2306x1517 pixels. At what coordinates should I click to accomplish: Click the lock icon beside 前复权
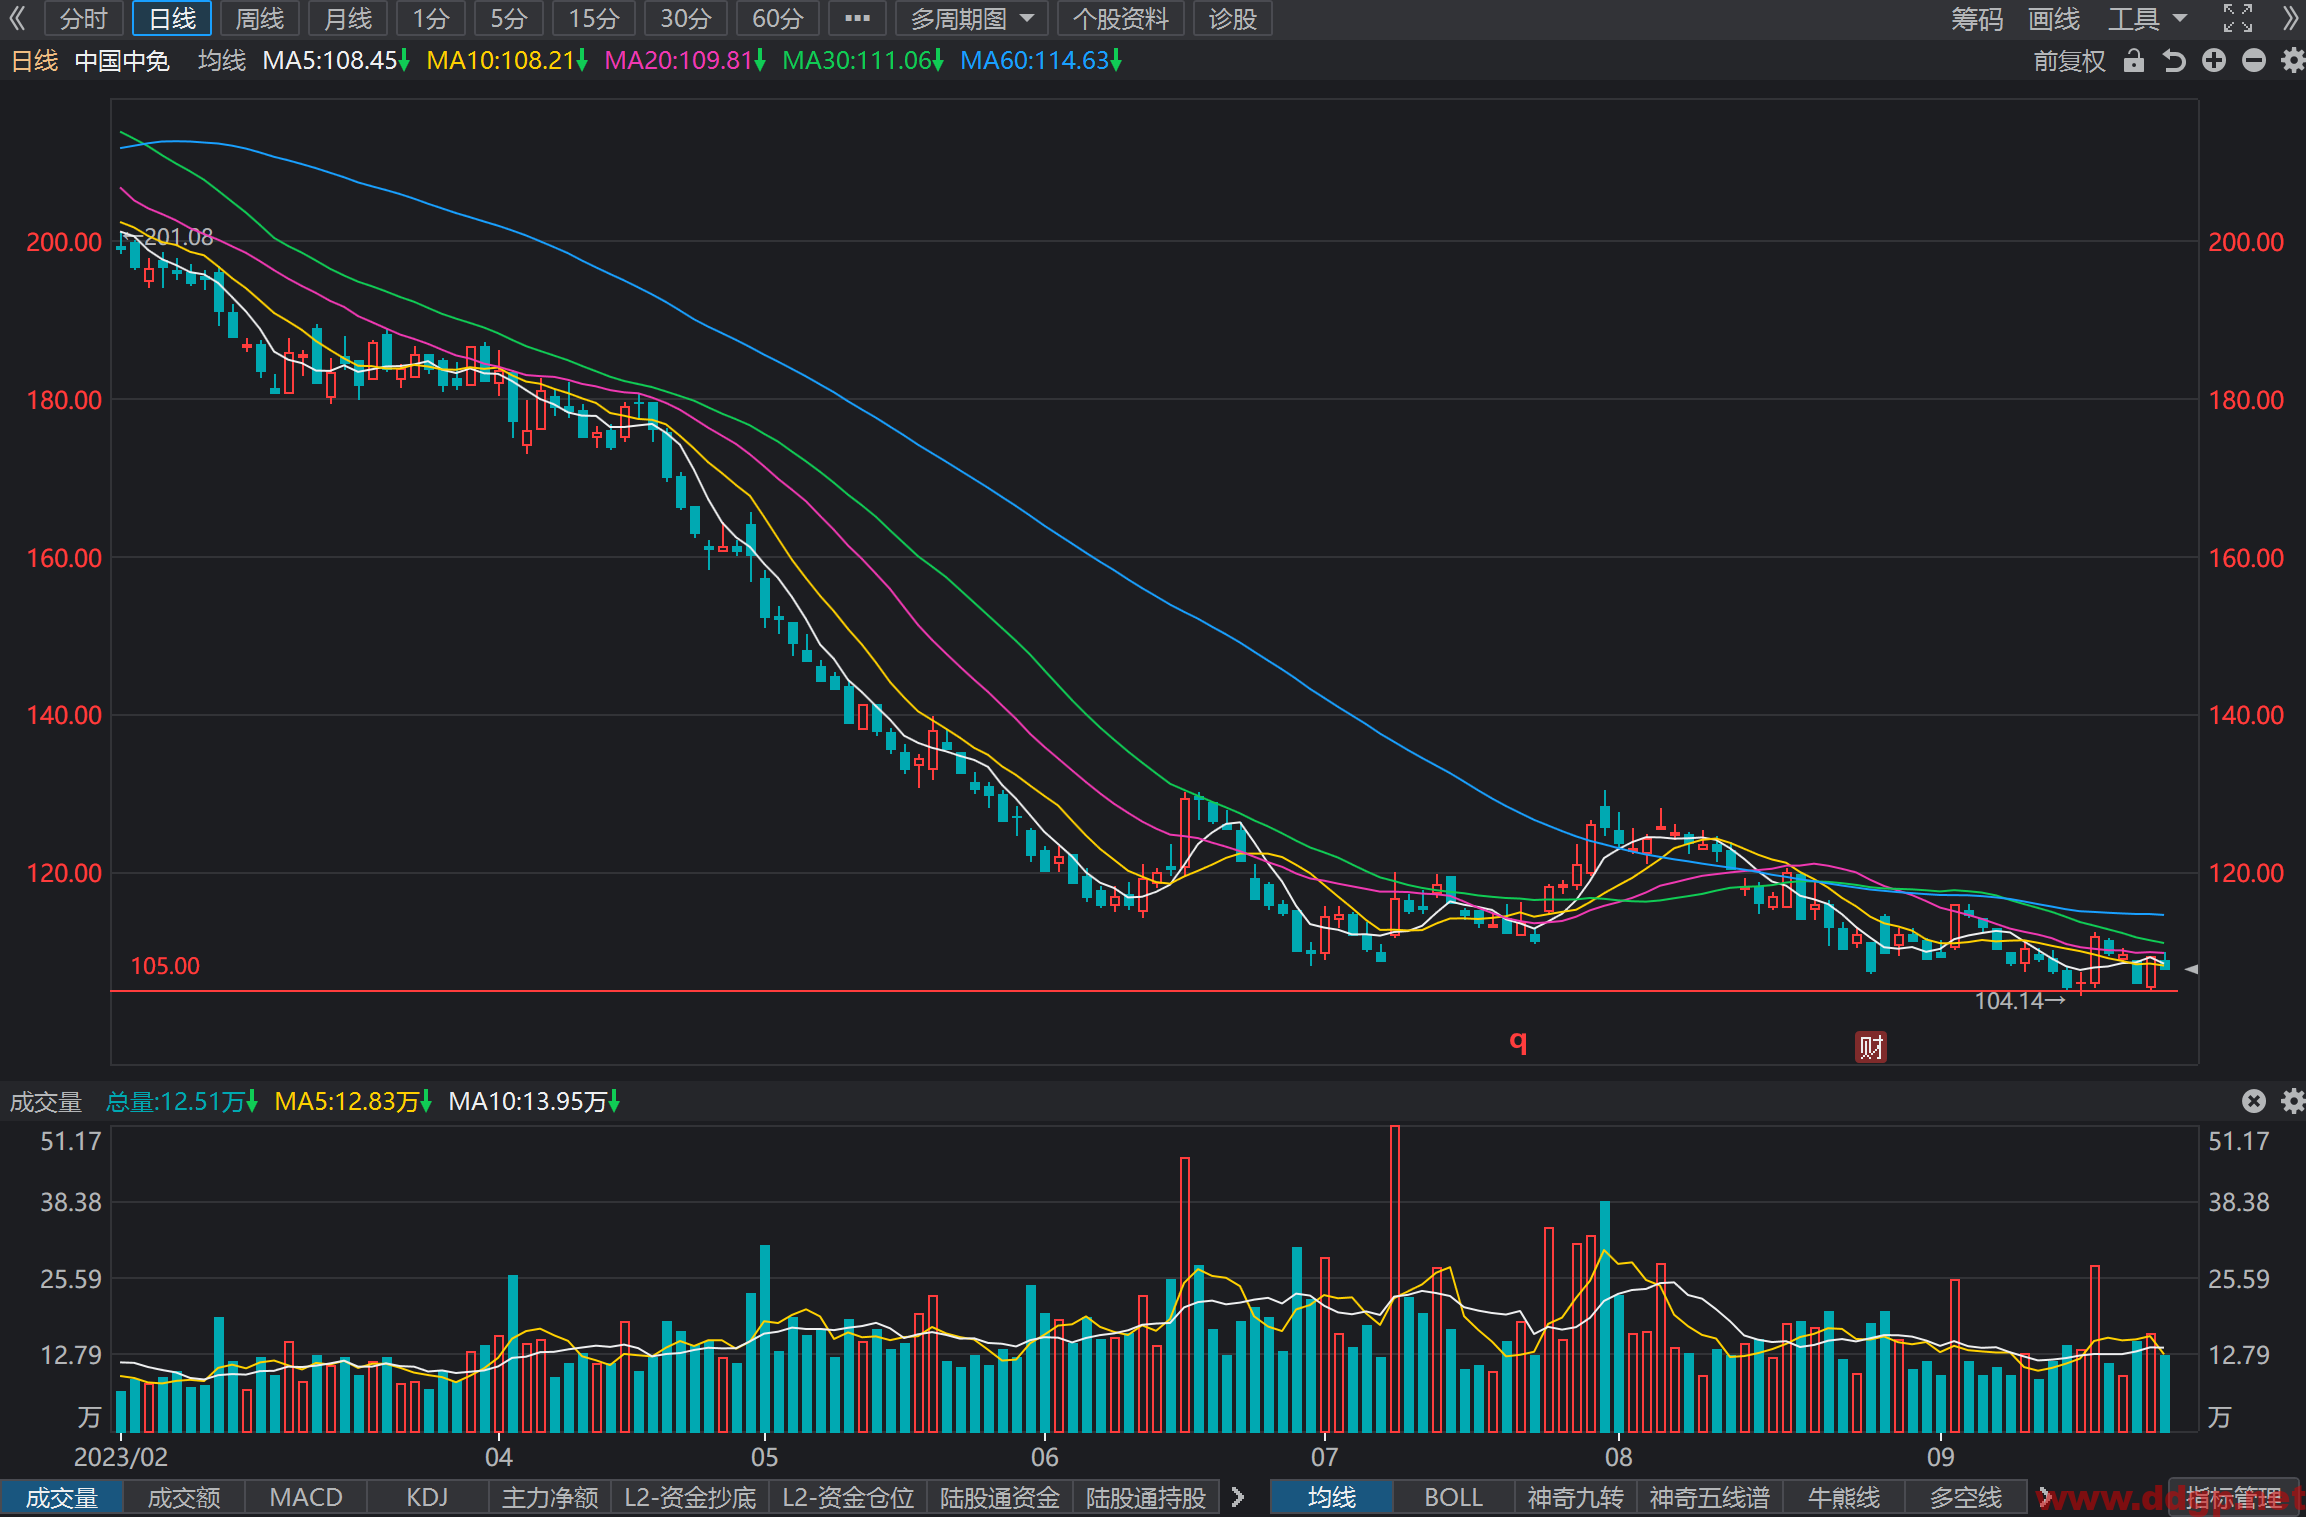coord(2134,61)
